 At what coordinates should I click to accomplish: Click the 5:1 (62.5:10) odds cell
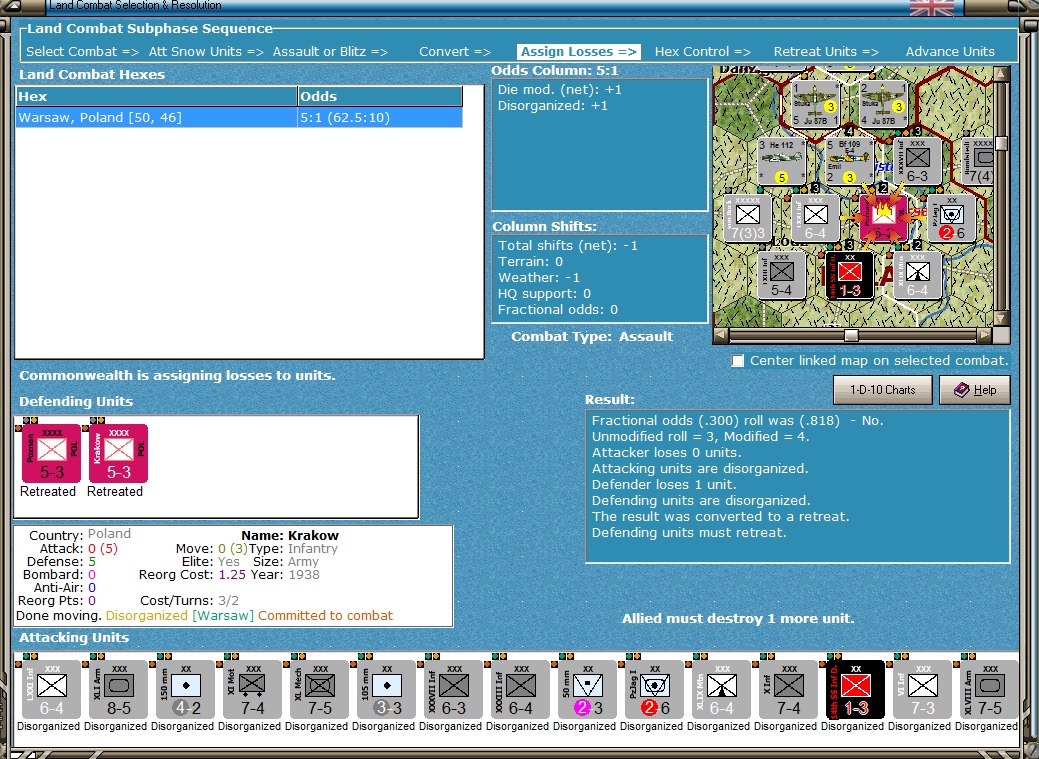(x=380, y=117)
